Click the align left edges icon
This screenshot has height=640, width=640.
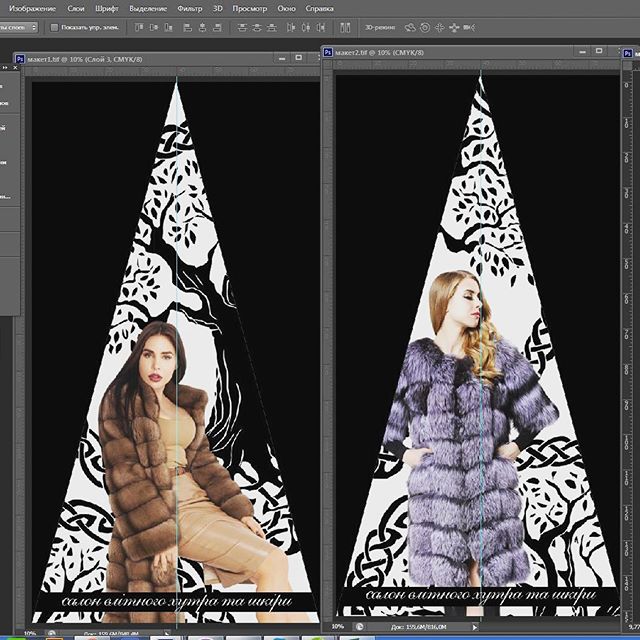pyautogui.click(x=187, y=28)
